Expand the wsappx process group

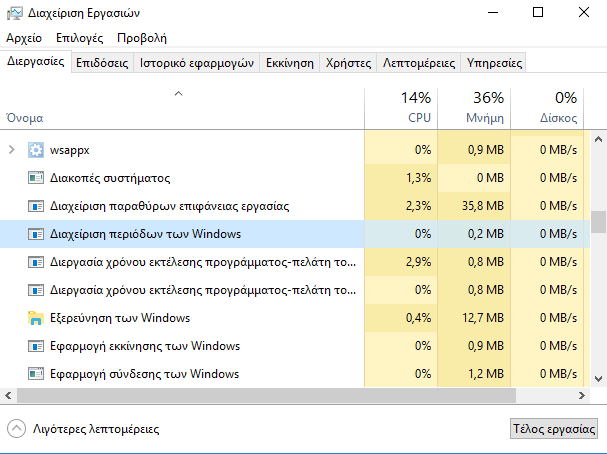coord(12,150)
